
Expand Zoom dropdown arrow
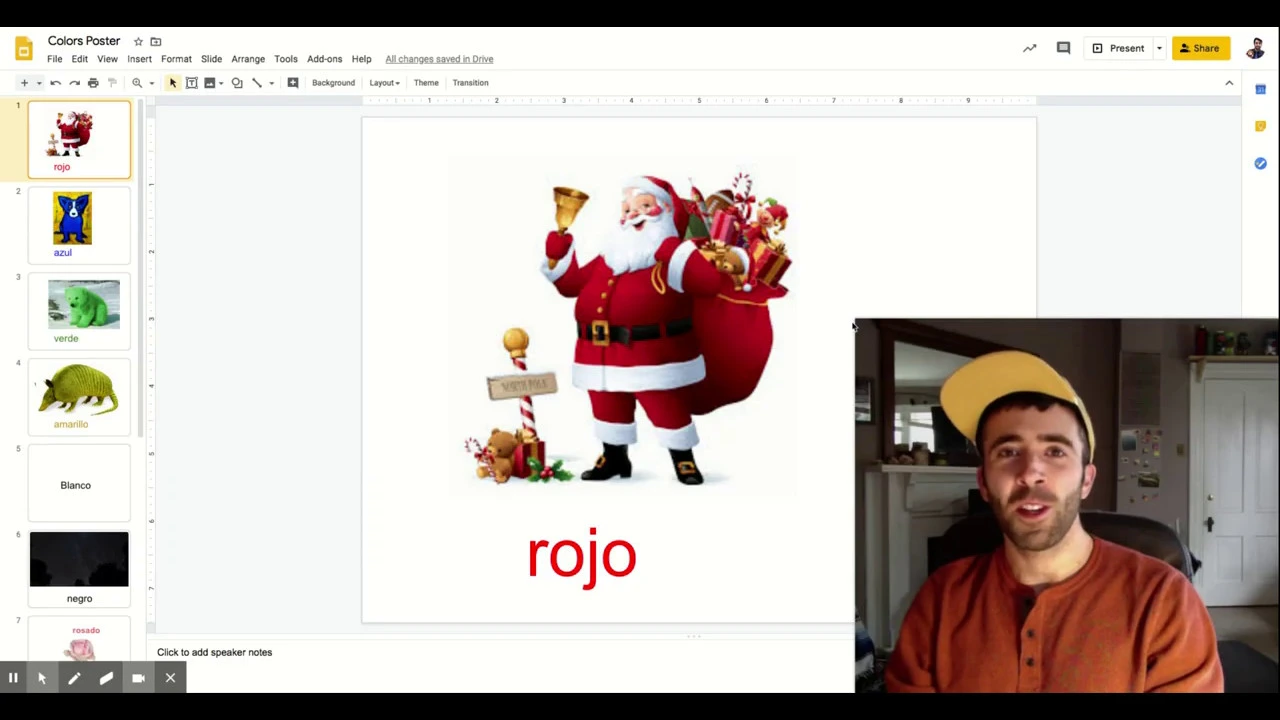(x=151, y=83)
